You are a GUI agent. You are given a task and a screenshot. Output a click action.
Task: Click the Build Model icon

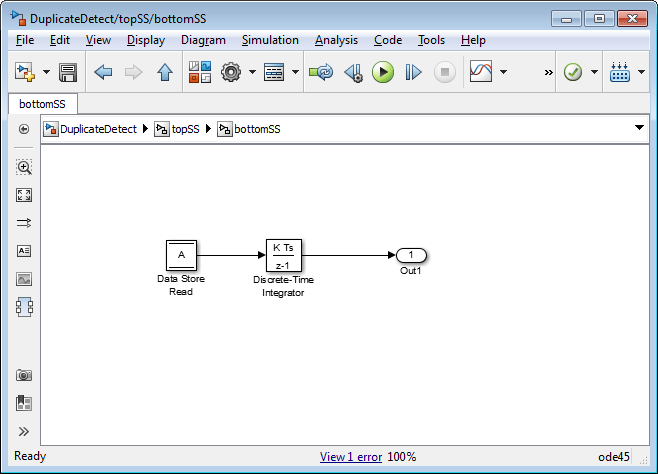pos(620,72)
